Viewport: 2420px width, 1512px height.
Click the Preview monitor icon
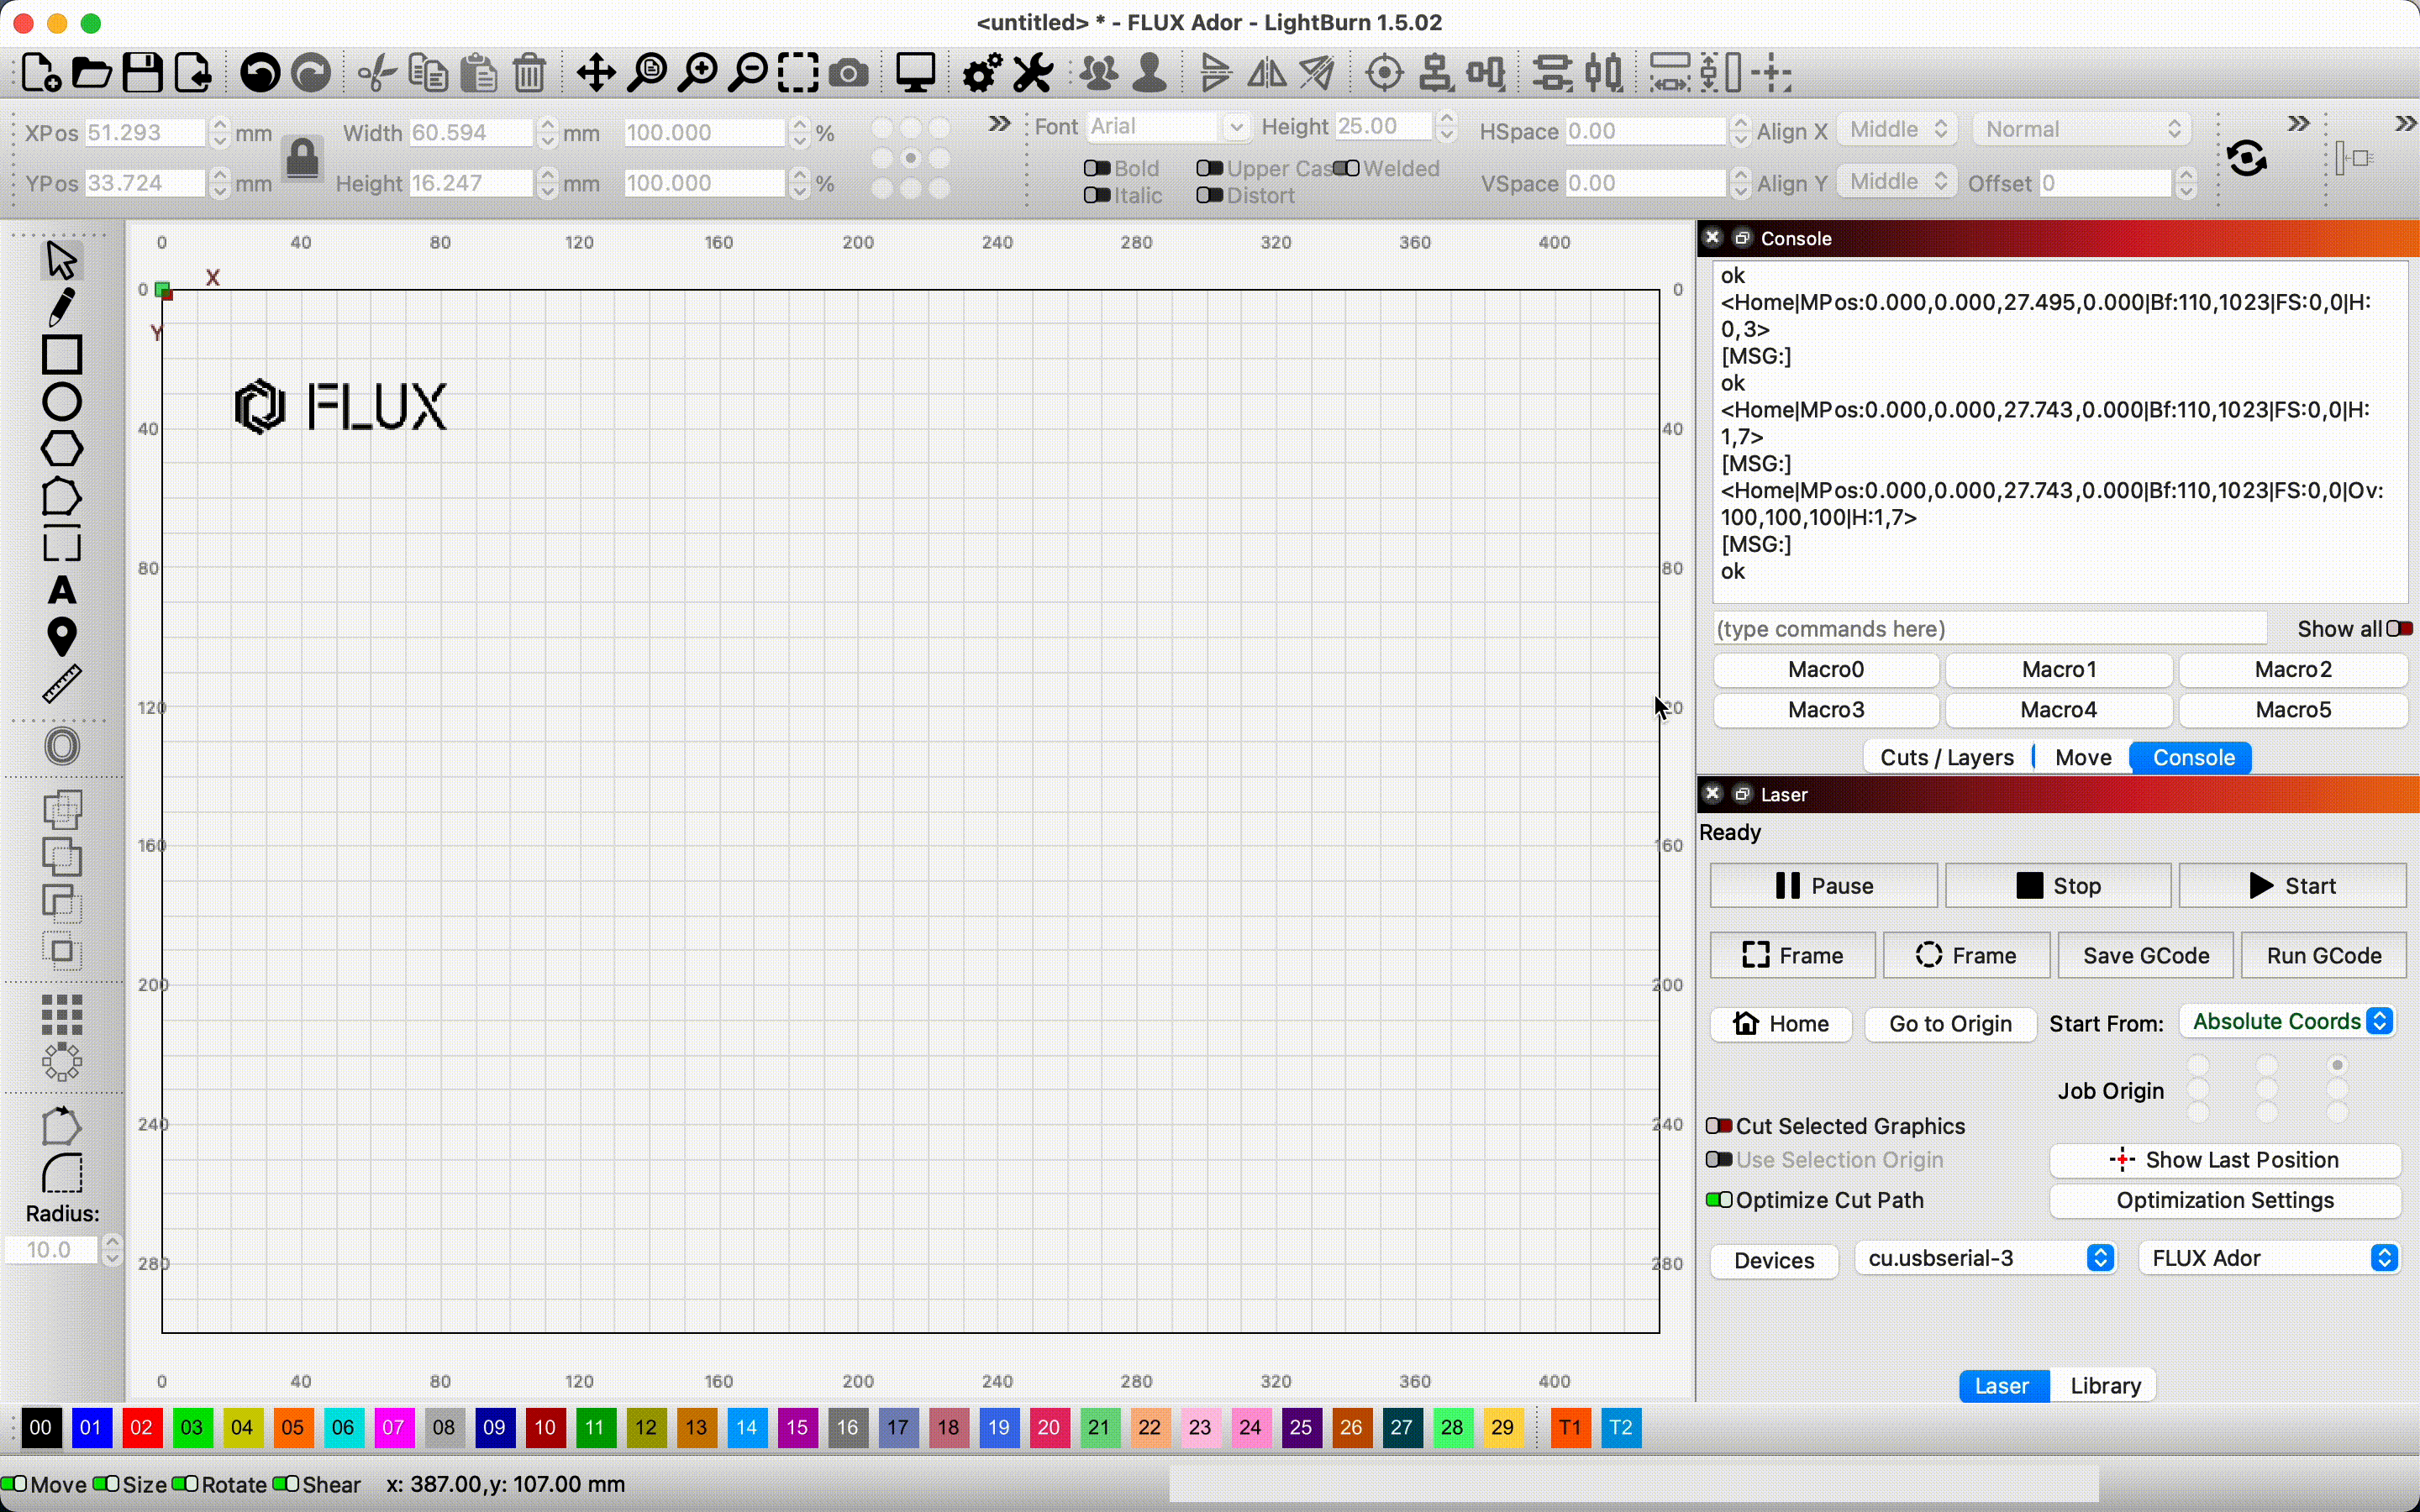tap(915, 73)
